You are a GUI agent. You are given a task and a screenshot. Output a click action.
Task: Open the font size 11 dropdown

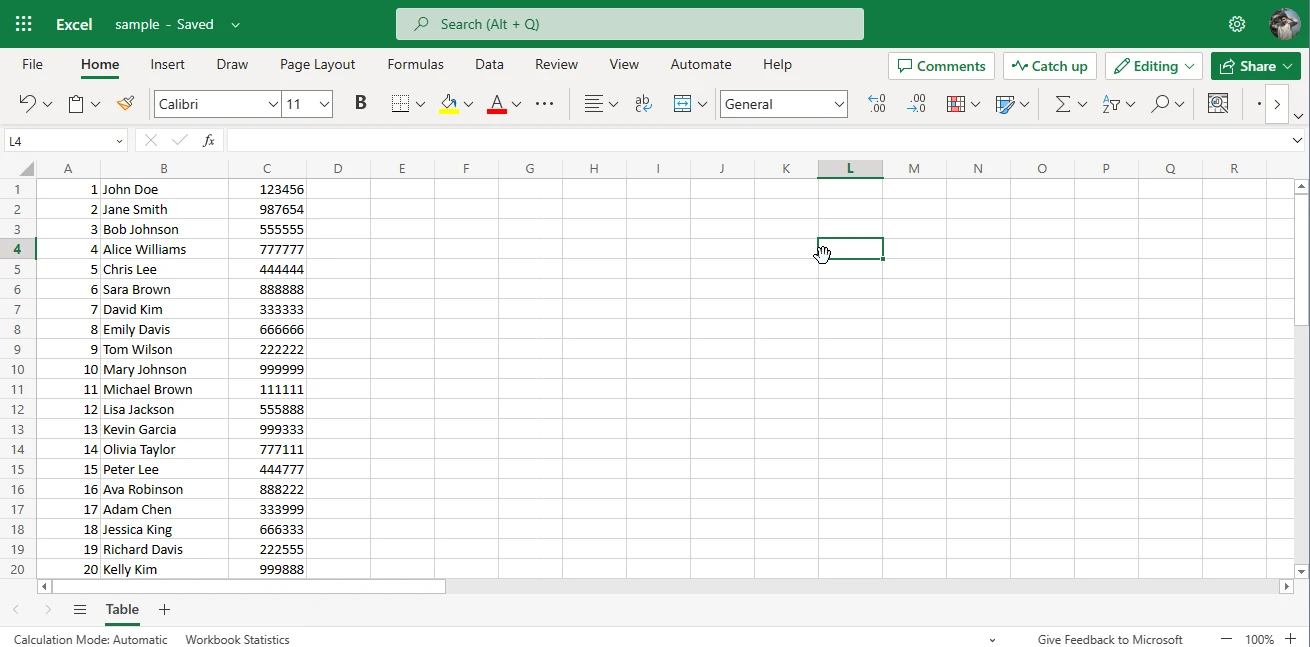(324, 104)
